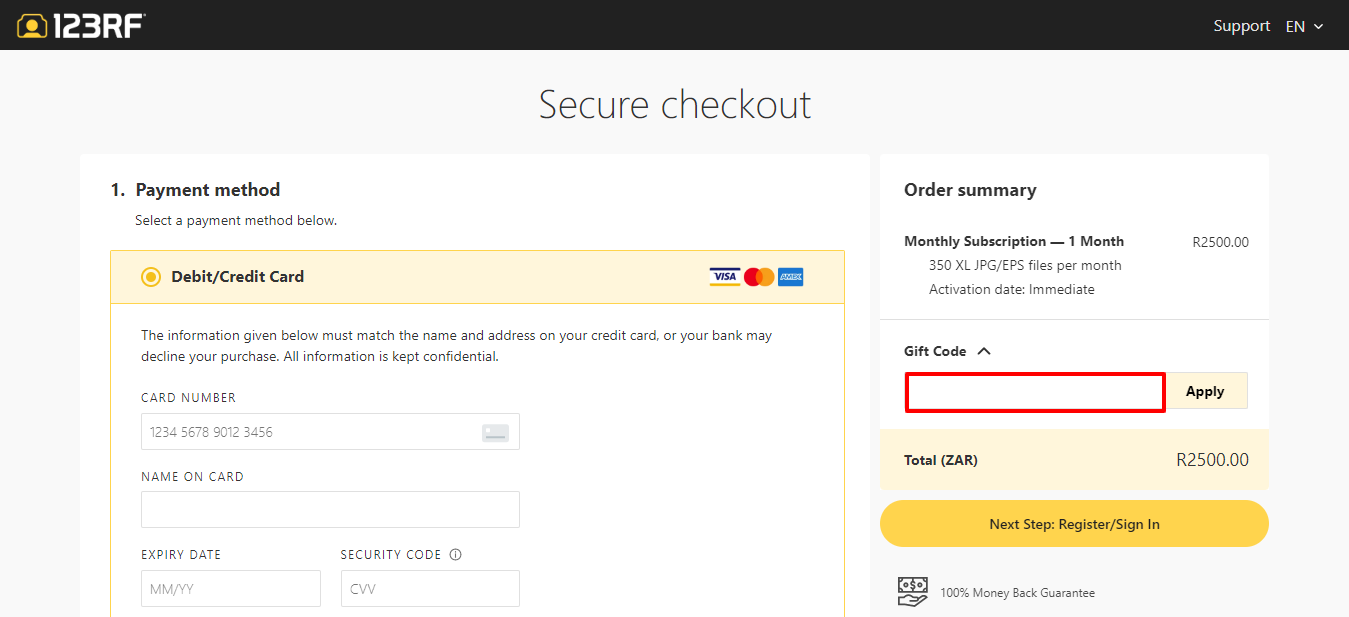Focus the gift code input field
Image resolution: width=1349 pixels, height=617 pixels.
coord(1035,392)
